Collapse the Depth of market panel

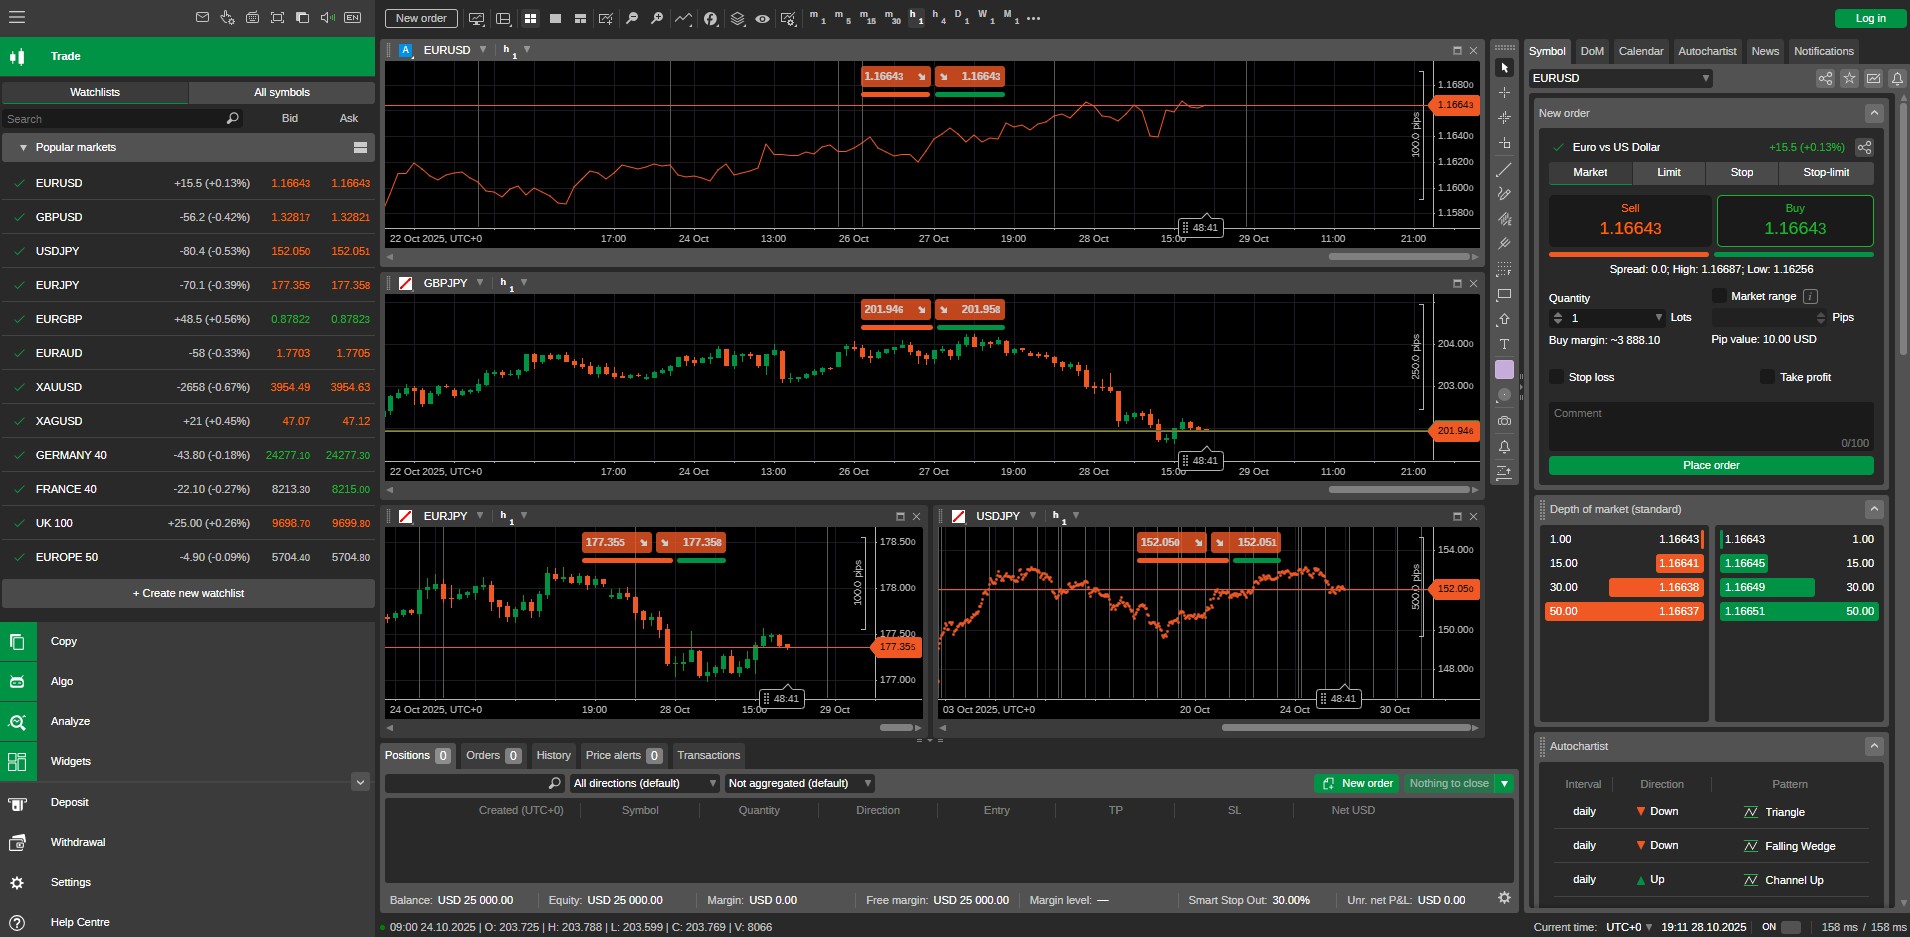pyautogui.click(x=1873, y=509)
